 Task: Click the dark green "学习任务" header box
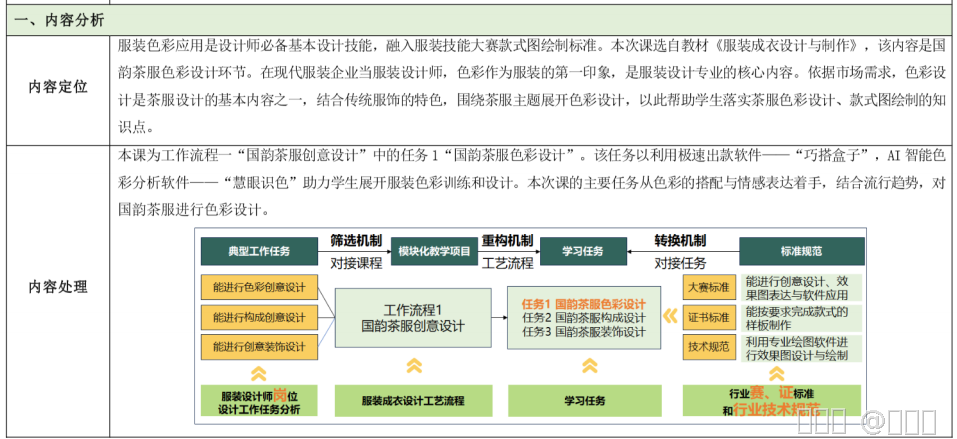[x=583, y=252]
